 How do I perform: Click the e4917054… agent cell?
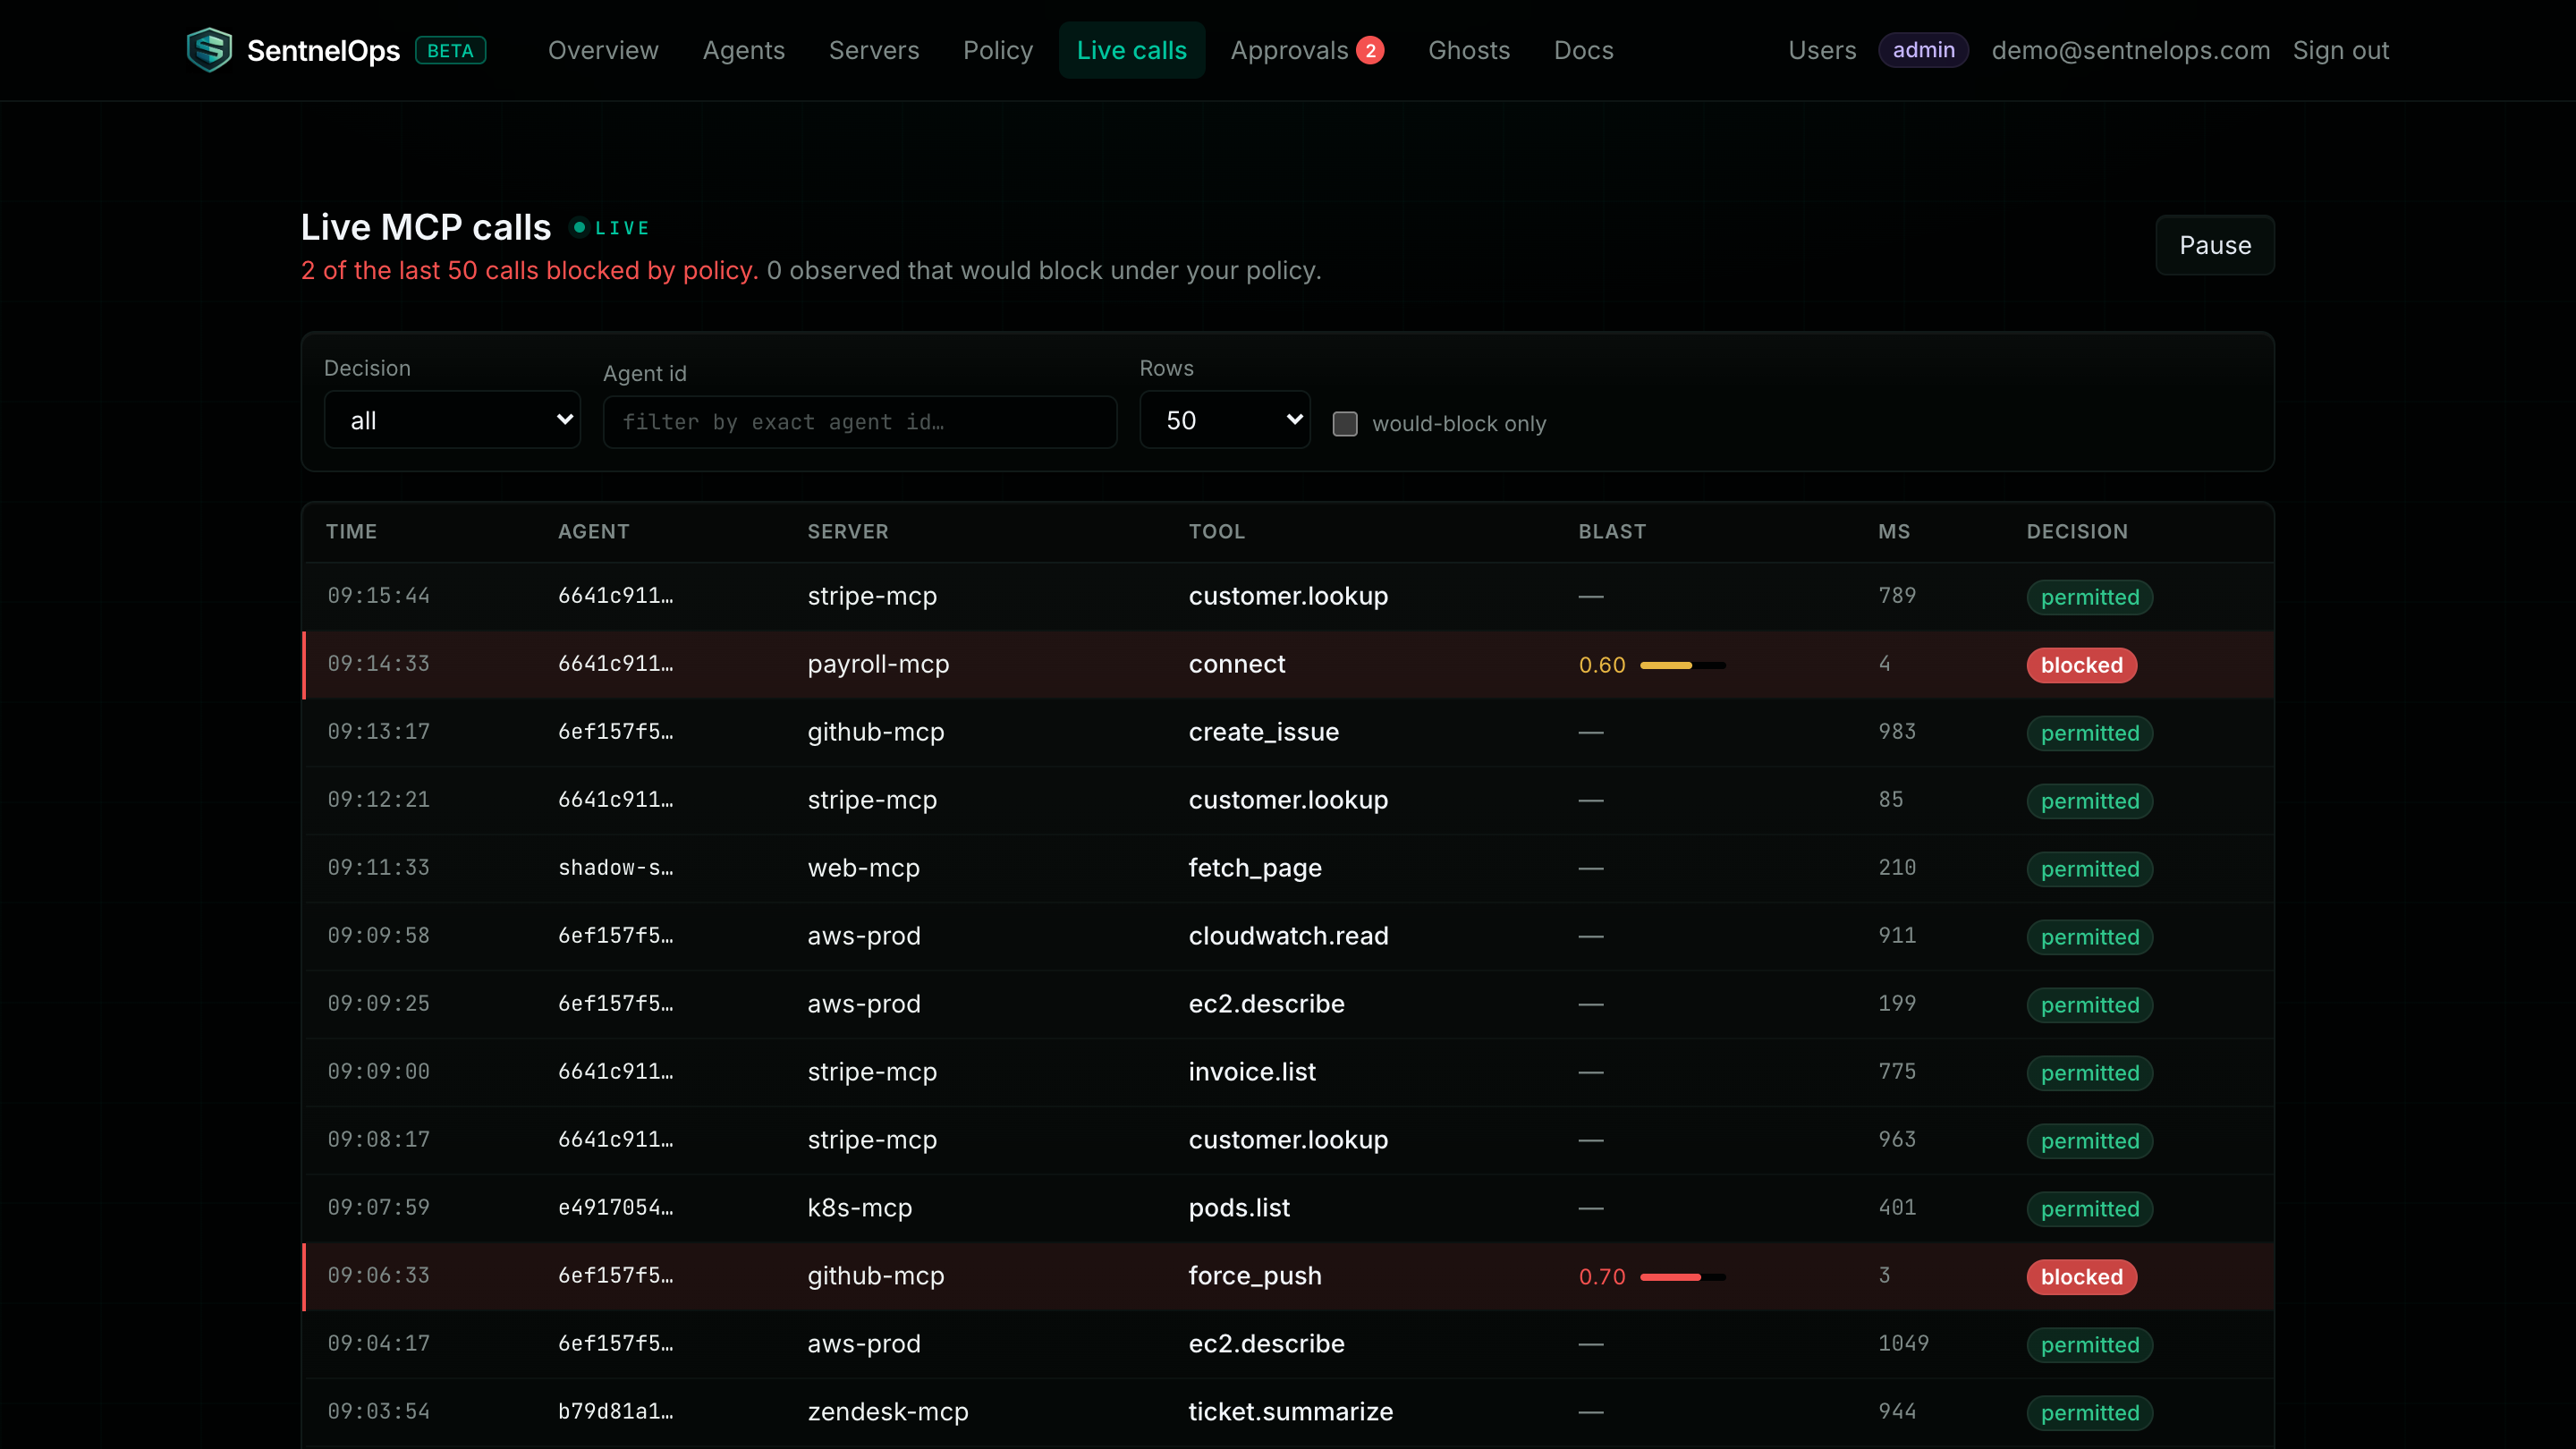[616, 1208]
